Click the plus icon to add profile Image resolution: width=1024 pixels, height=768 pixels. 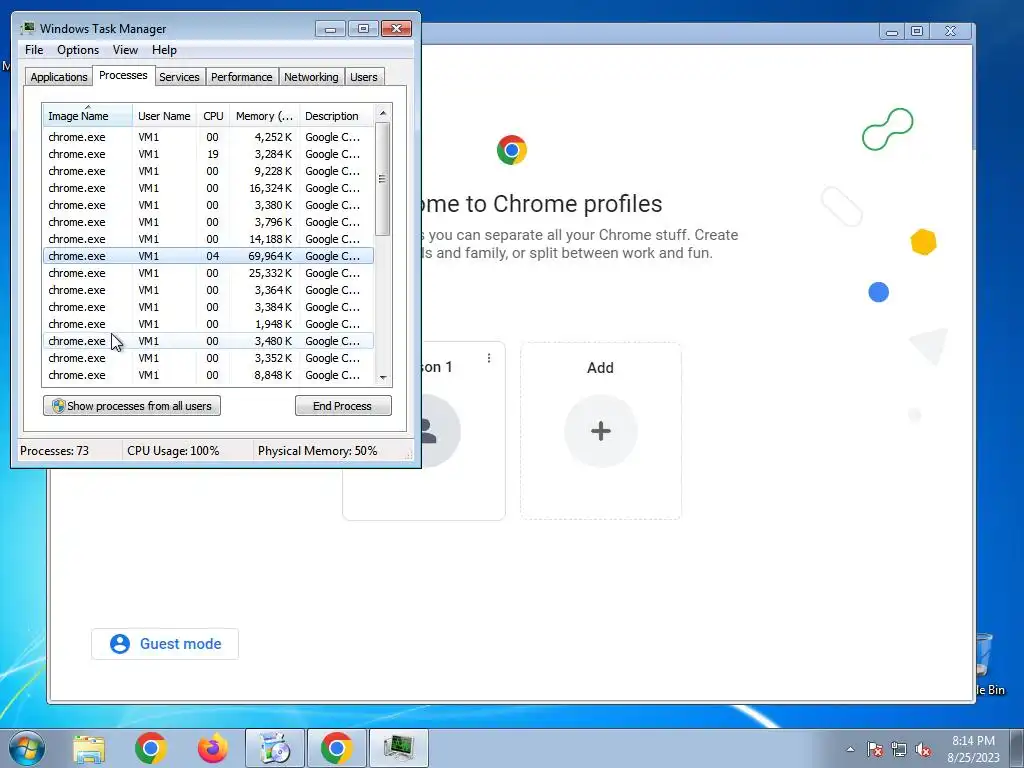[x=601, y=431]
